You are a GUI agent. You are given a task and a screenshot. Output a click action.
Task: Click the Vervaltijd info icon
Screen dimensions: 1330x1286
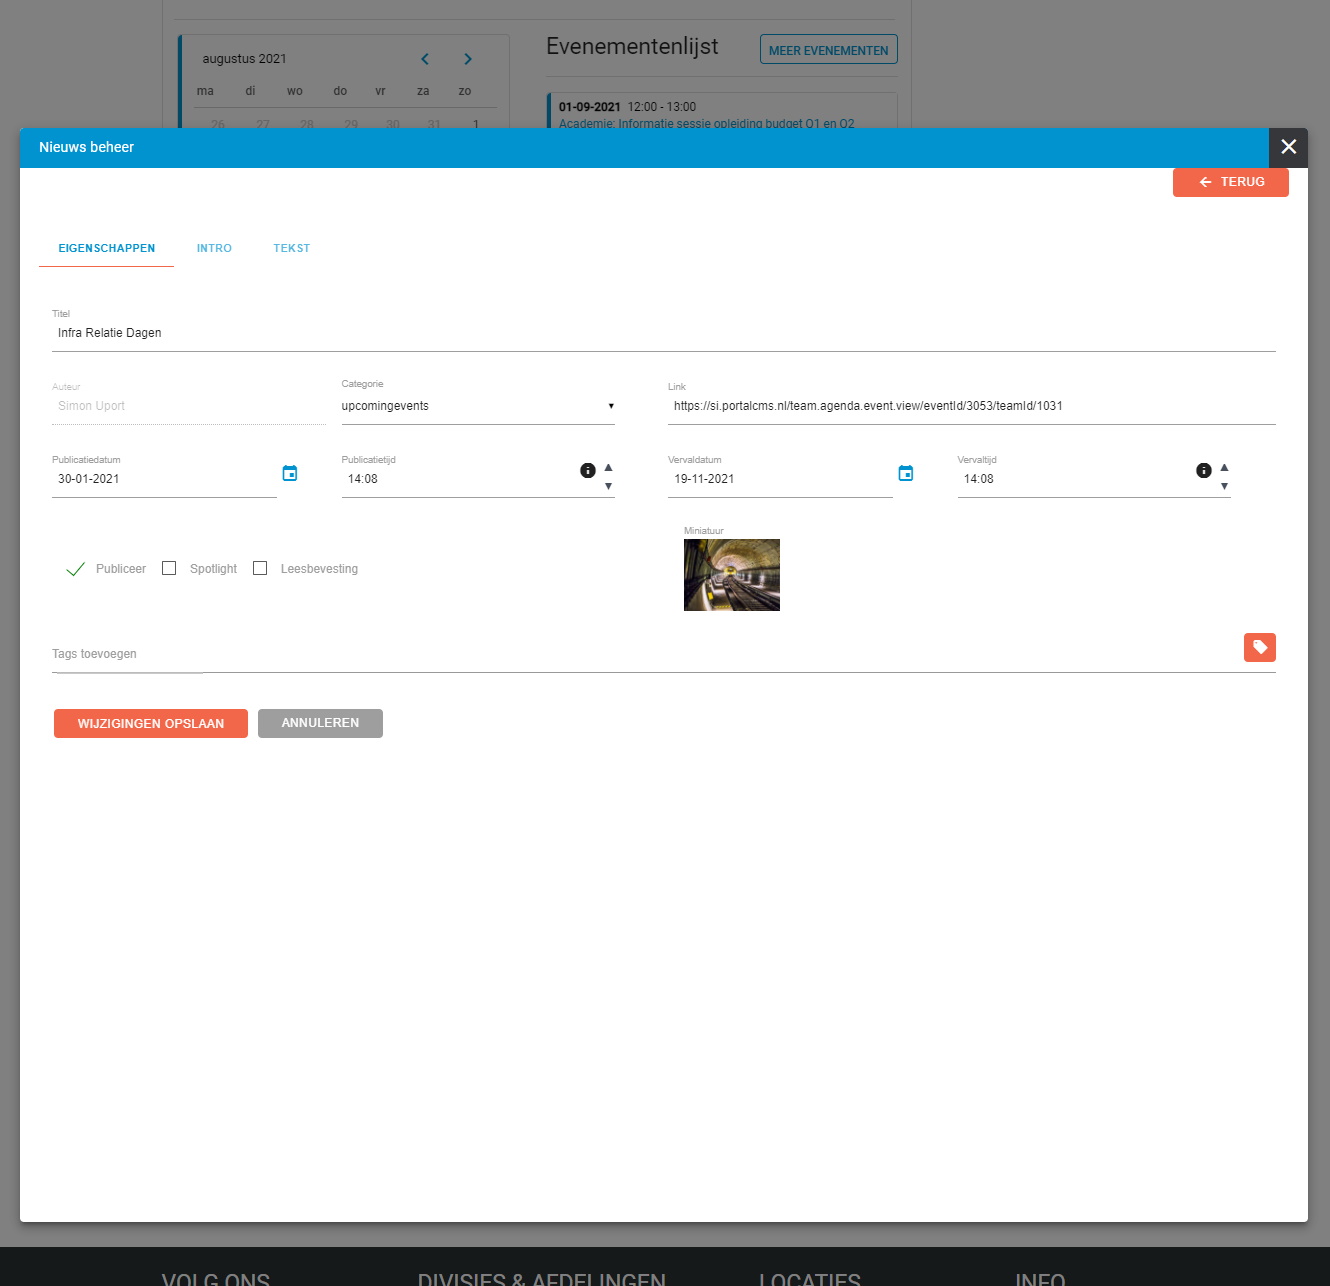[x=1204, y=470]
